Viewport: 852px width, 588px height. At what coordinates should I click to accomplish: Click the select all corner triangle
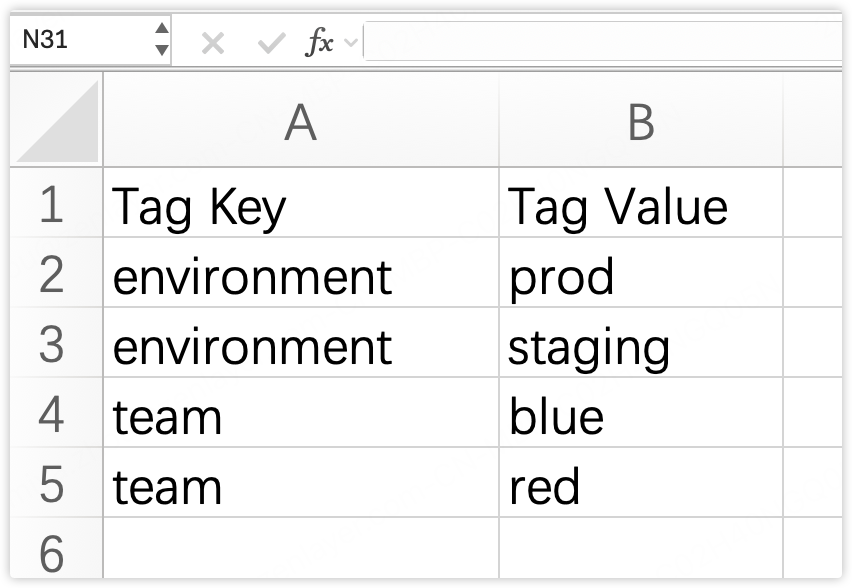click(58, 122)
